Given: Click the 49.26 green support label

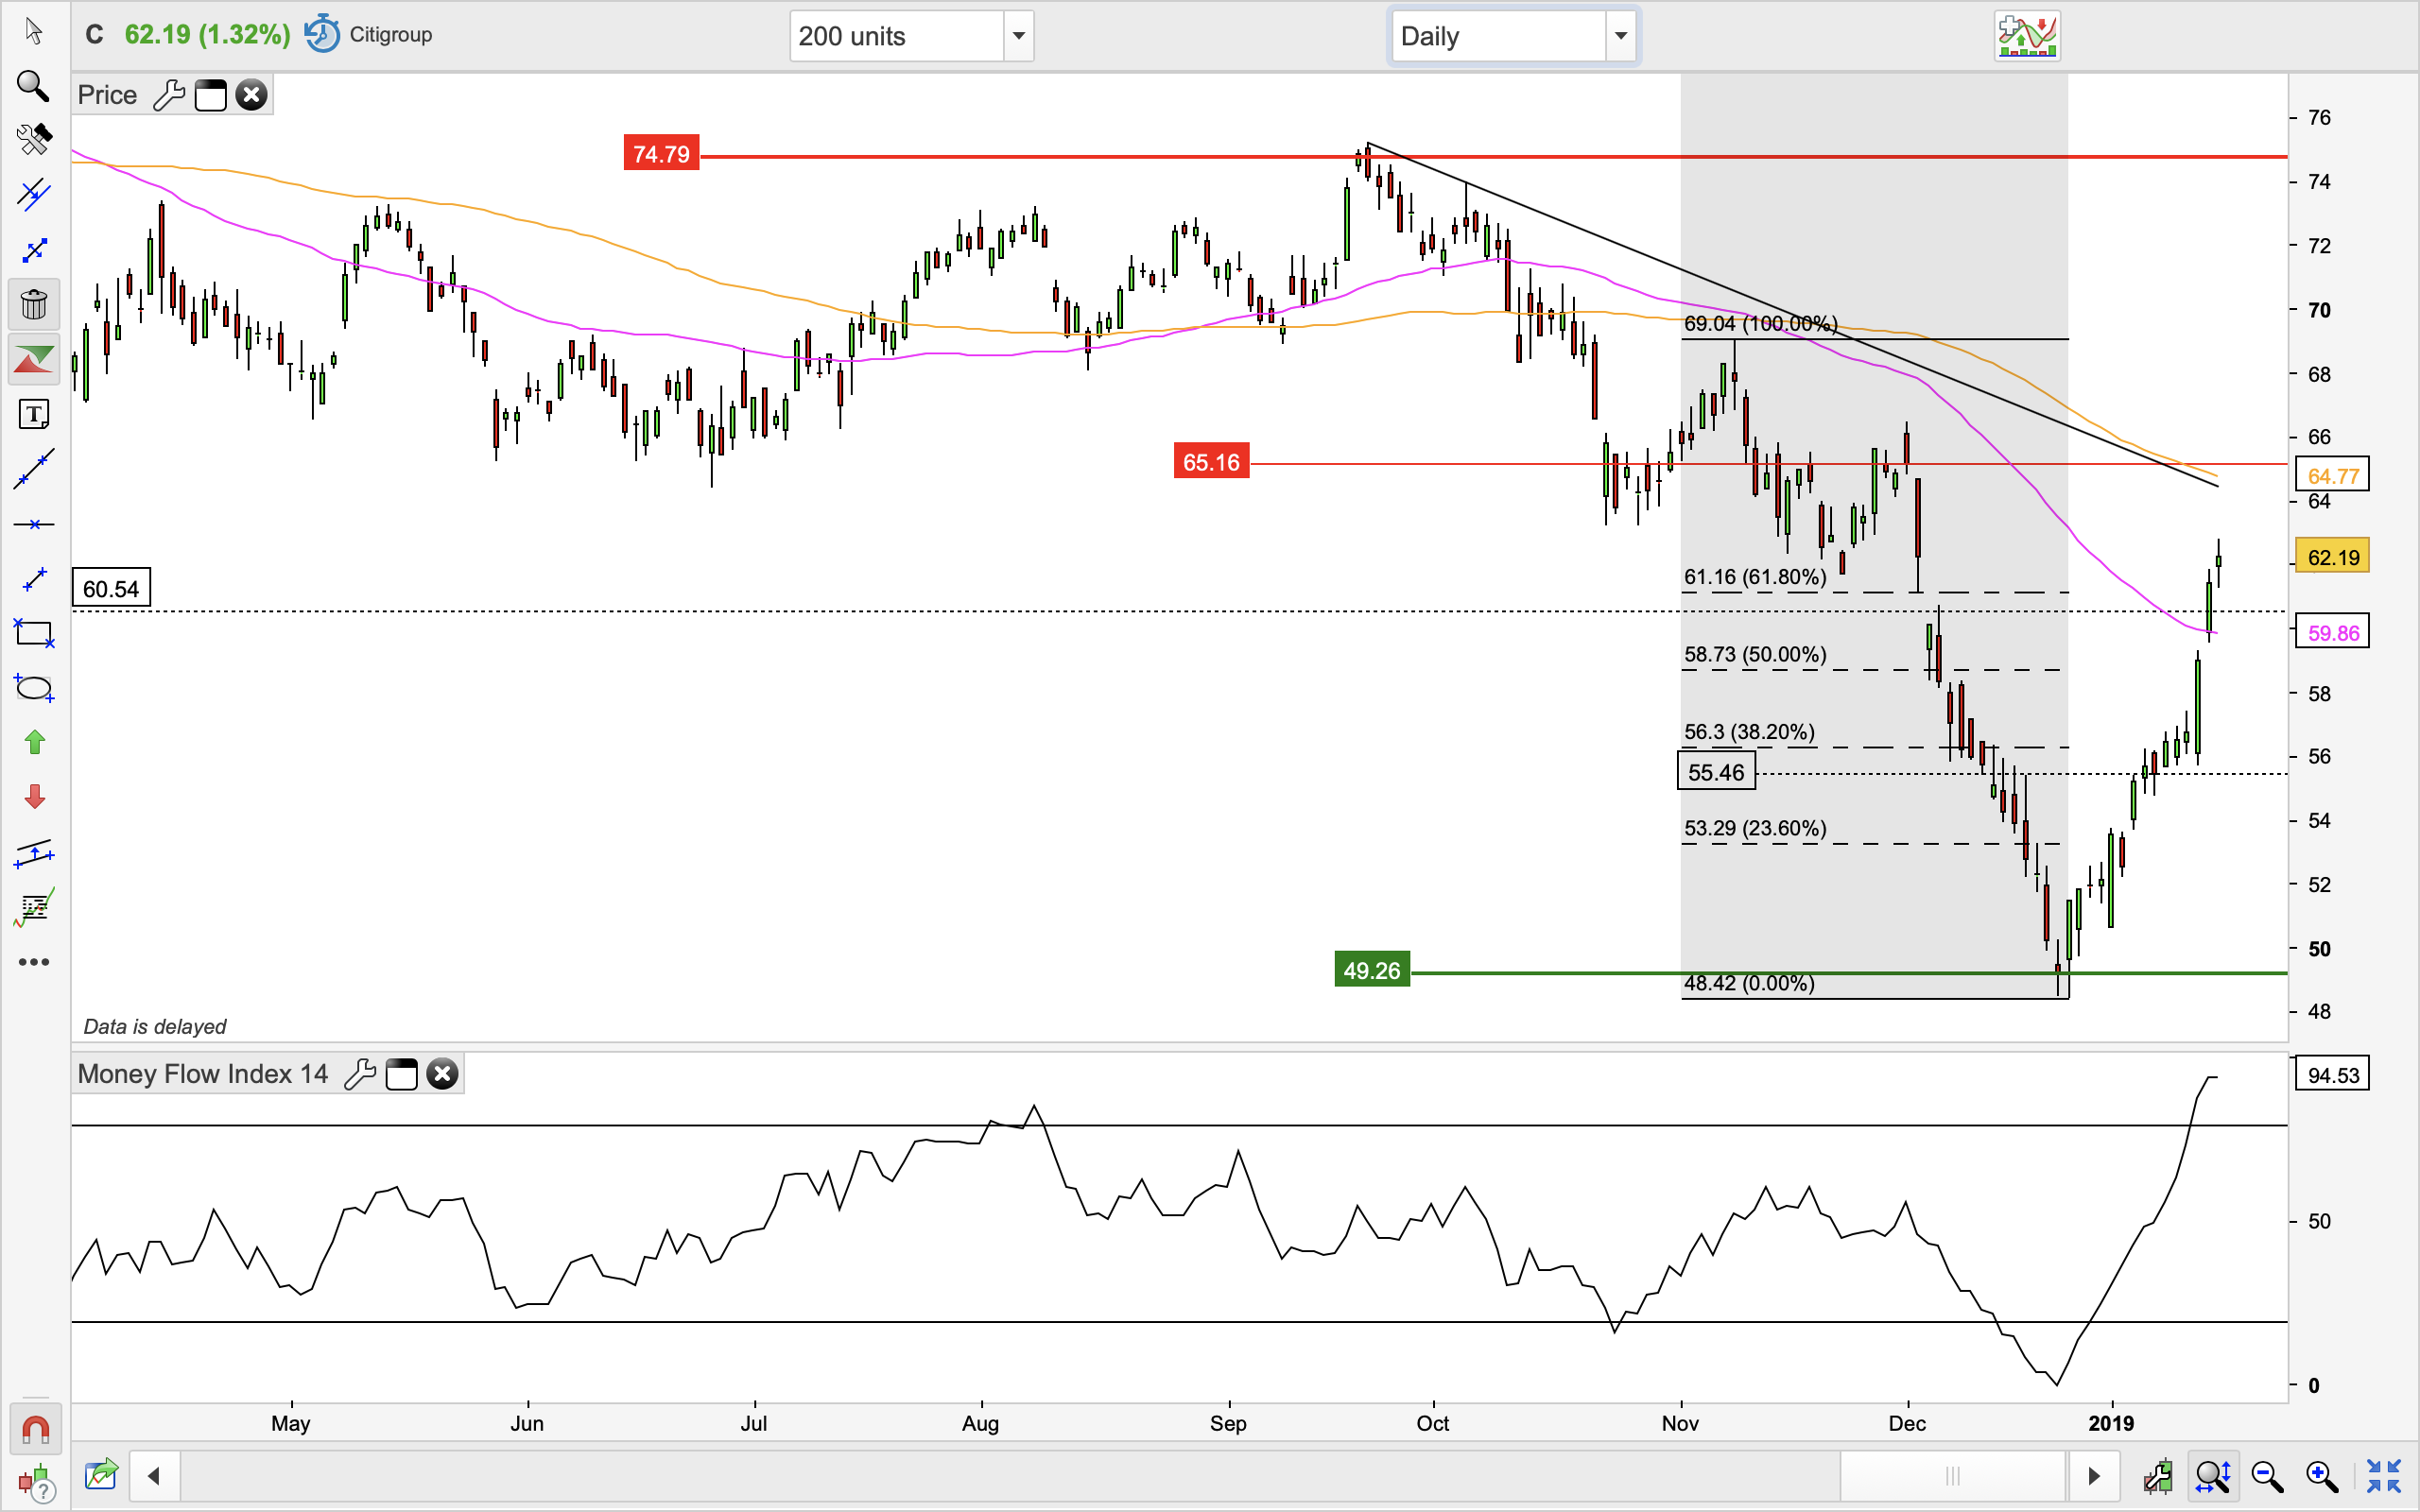Looking at the screenshot, I should pos(1372,970).
